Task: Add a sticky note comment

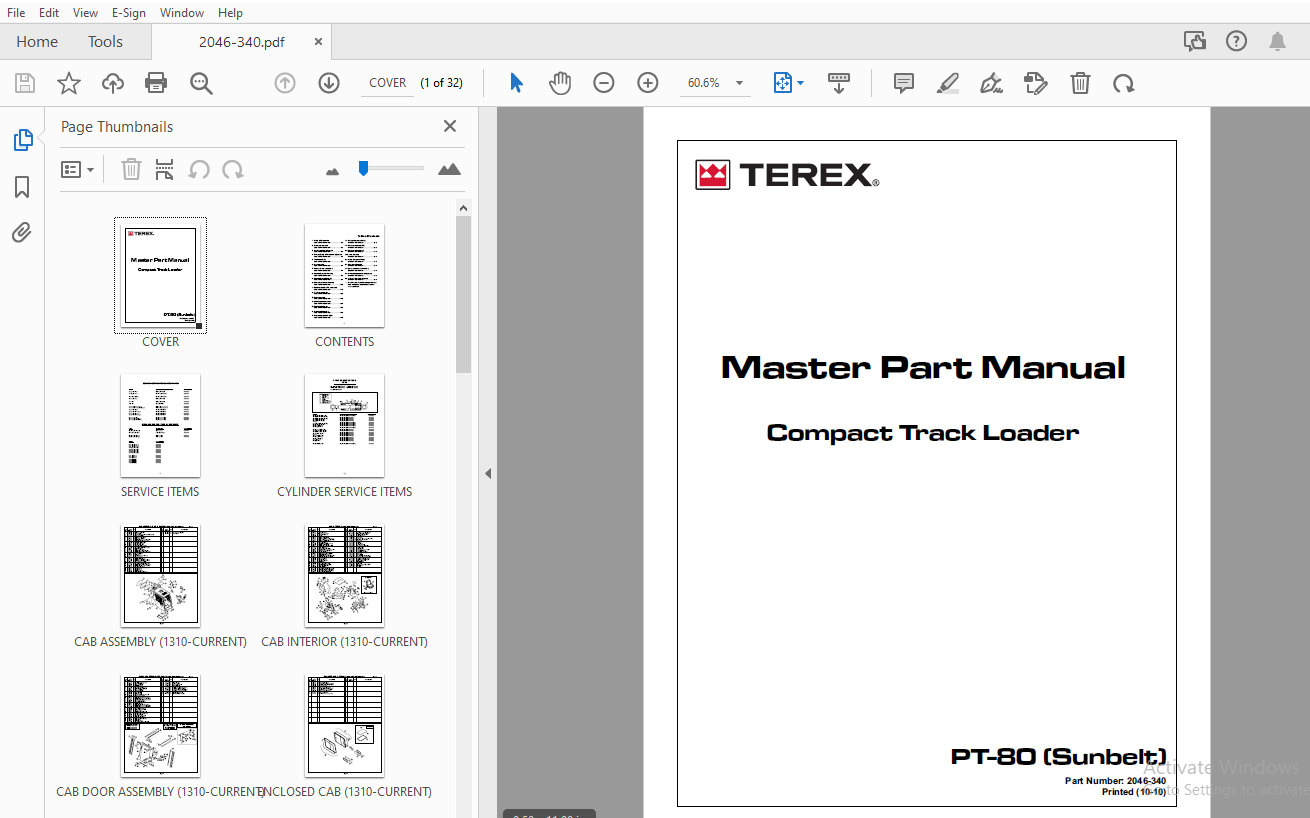Action: tap(904, 83)
